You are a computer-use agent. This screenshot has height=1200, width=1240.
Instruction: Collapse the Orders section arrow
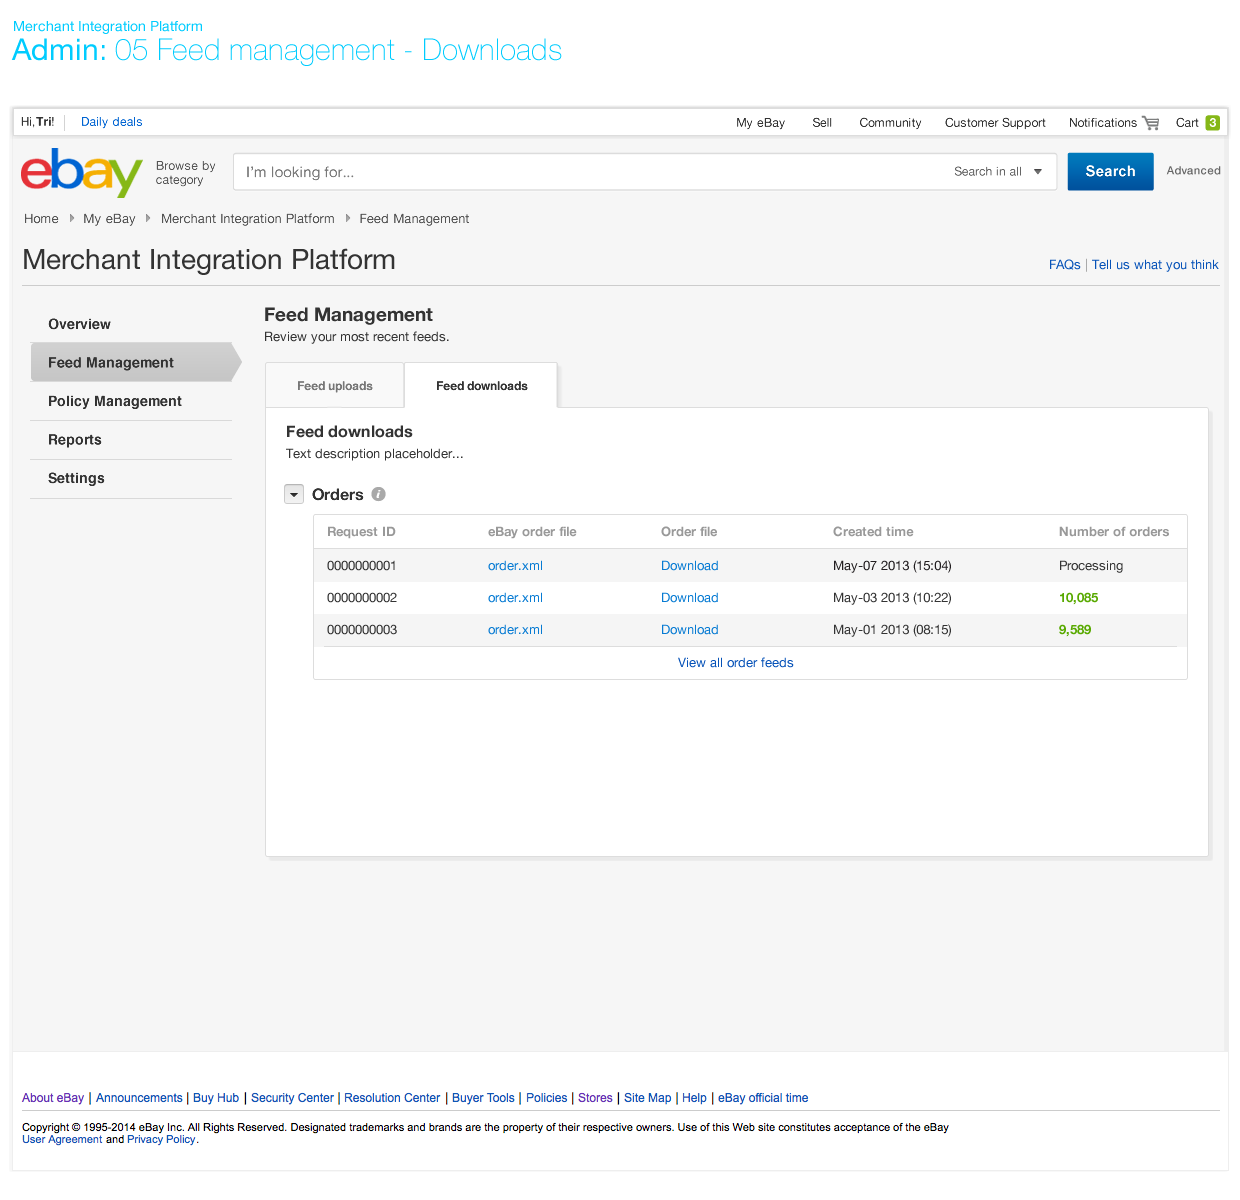294,494
